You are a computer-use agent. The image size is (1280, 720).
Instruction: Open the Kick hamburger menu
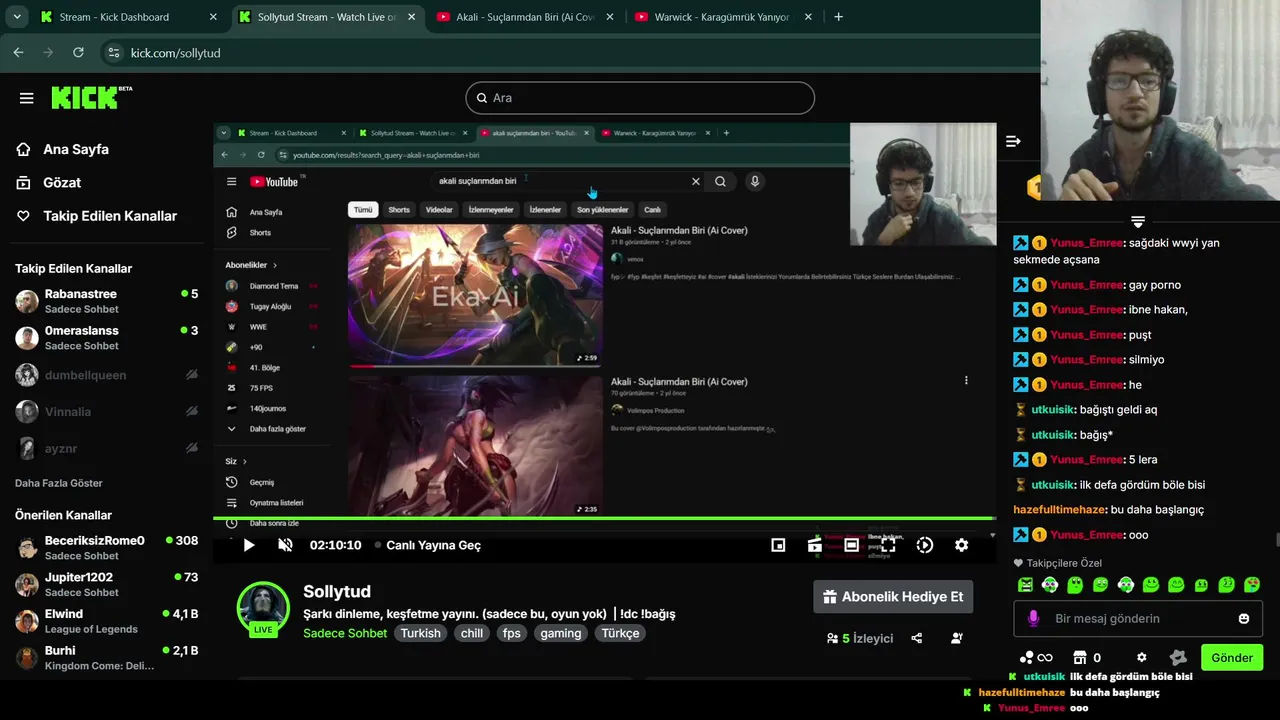pos(27,98)
